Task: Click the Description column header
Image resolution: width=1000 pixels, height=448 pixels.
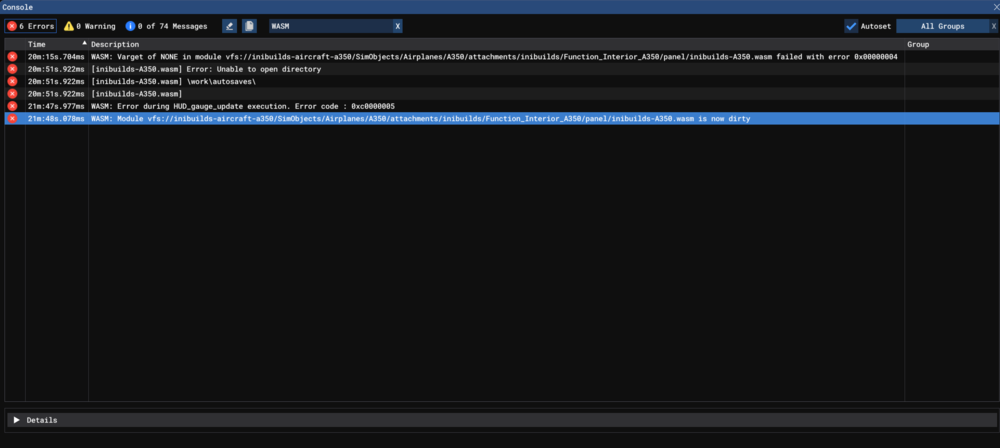Action: [115, 44]
